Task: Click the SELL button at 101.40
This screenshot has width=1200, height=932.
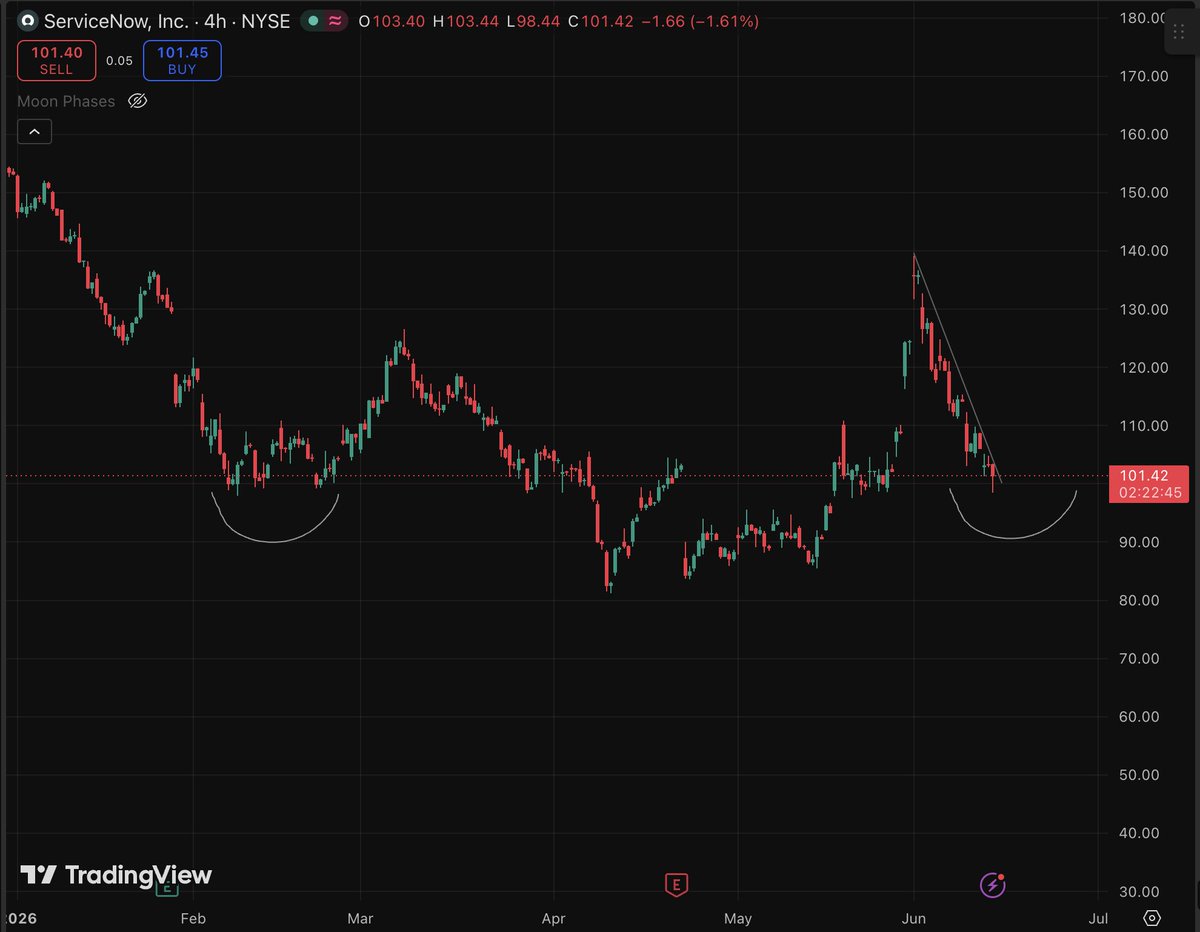Action: tap(56, 60)
